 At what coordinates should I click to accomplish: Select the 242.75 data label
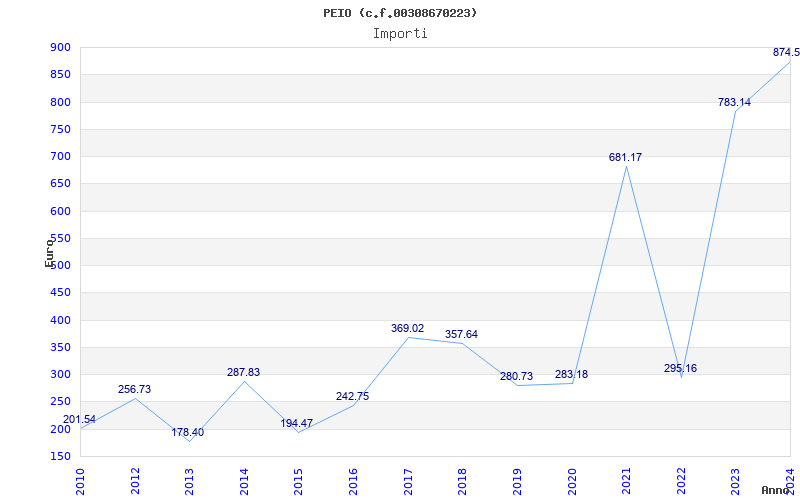353,396
